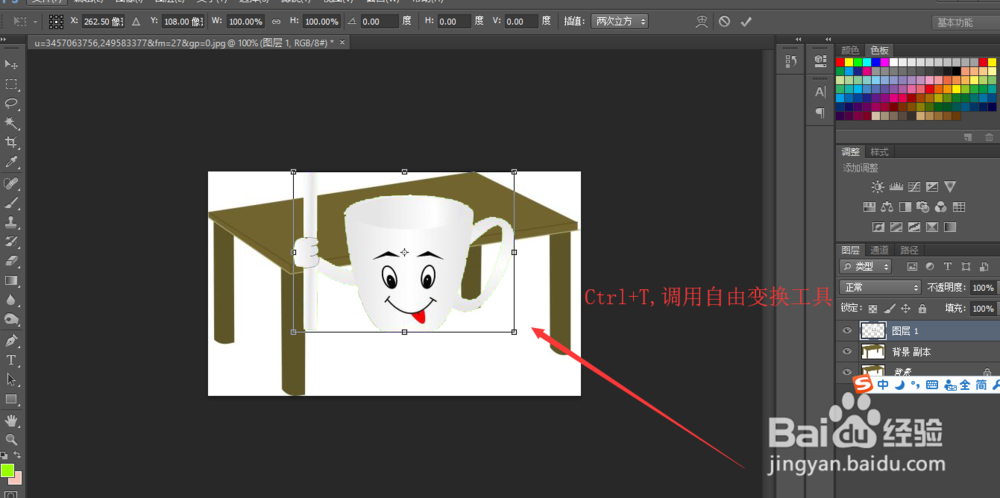The image size is (1000, 498).
Task: Open the Character panel icon
Action: 820,92
